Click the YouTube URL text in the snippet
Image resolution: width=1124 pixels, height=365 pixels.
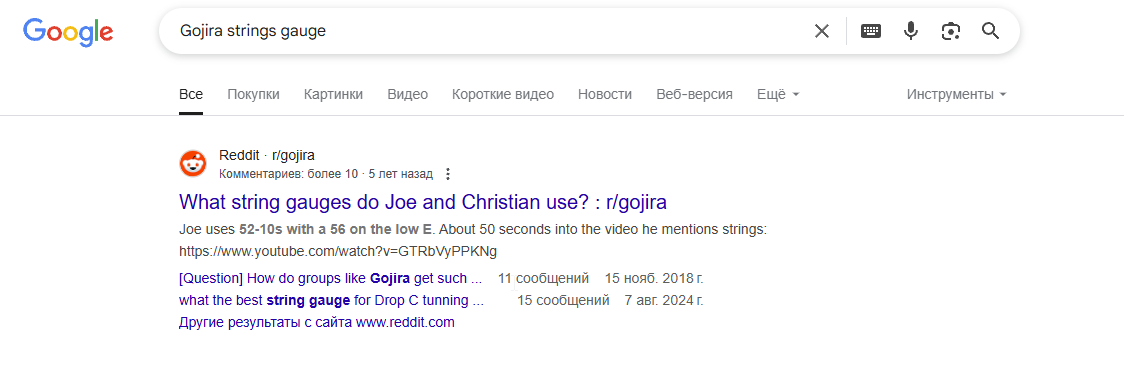(338, 251)
